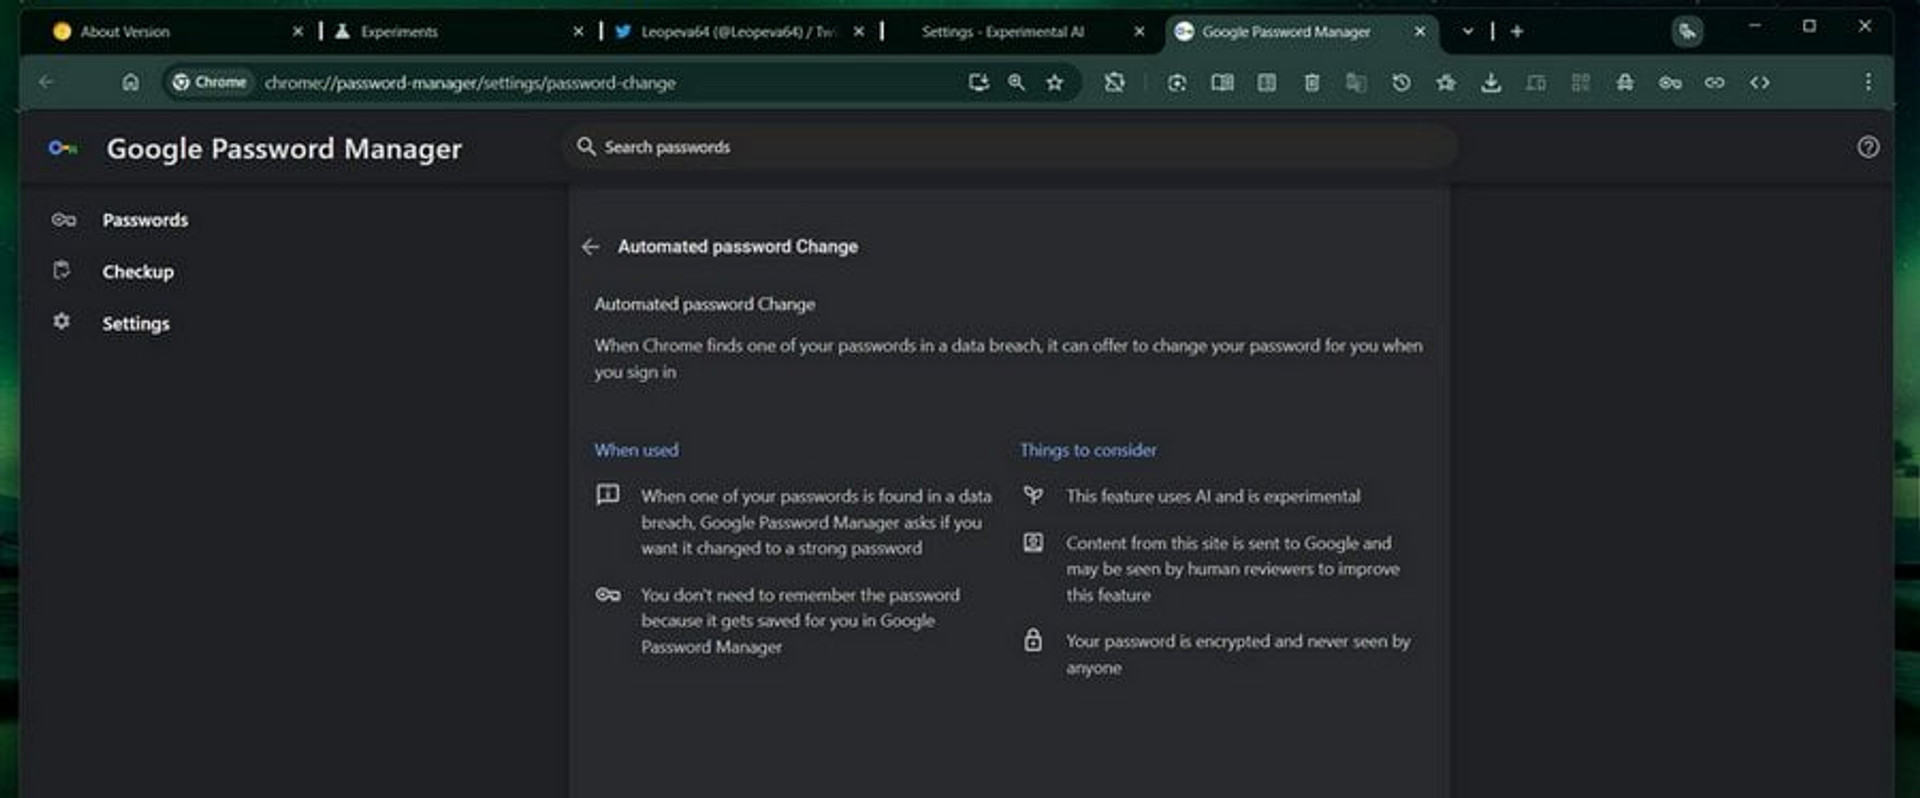Open new incognito window toolbar icon
The image size is (1920, 798).
point(1625,82)
